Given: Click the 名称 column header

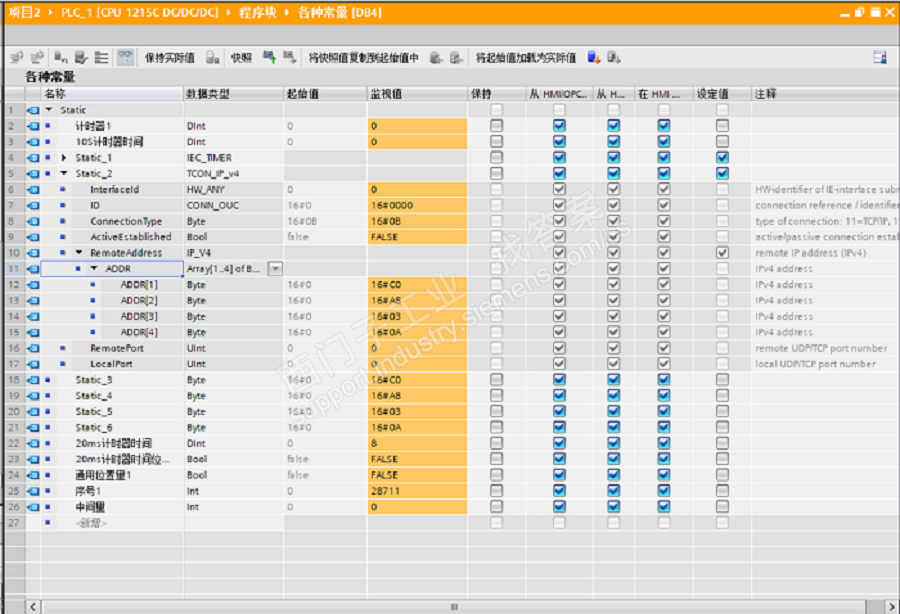Looking at the screenshot, I should coord(112,94).
